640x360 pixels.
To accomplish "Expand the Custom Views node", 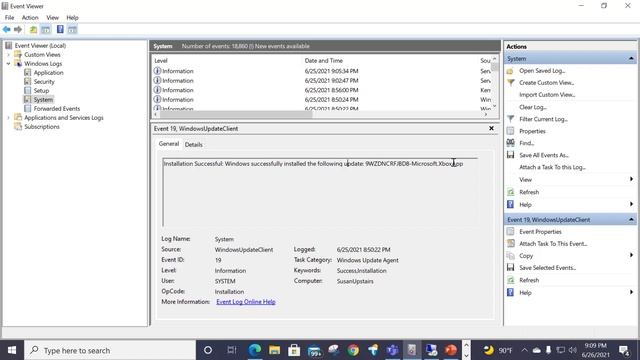I will [8, 55].
